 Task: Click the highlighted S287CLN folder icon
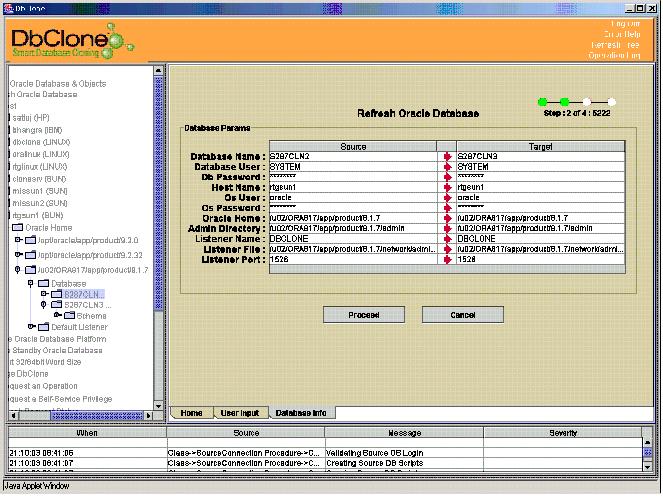coord(56,294)
